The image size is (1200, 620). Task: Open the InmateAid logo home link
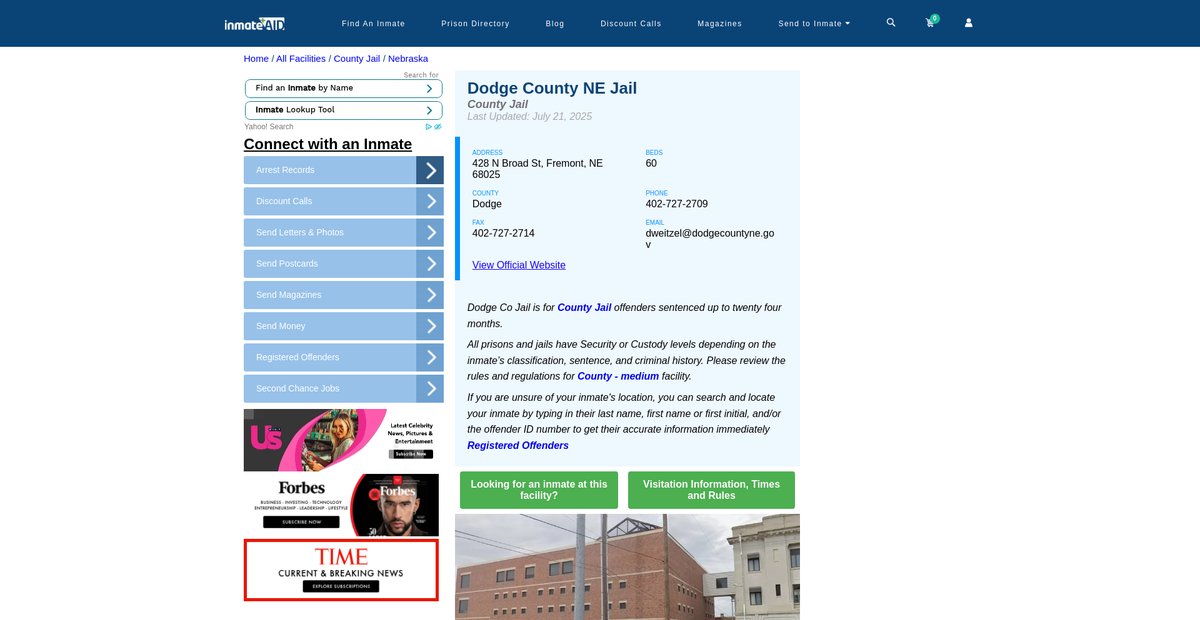pos(255,23)
